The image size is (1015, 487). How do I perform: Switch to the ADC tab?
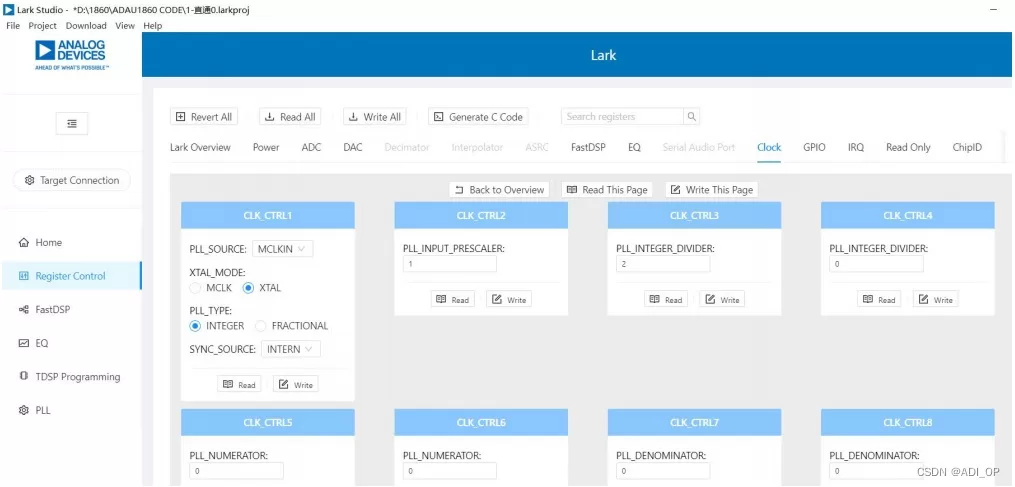(x=311, y=147)
